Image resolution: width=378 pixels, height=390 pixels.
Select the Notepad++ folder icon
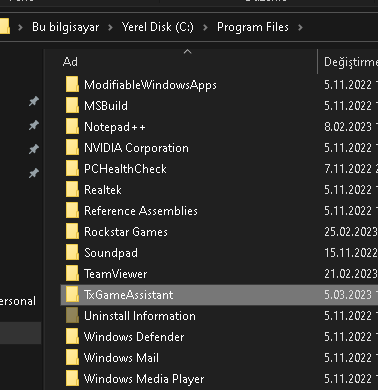72,127
